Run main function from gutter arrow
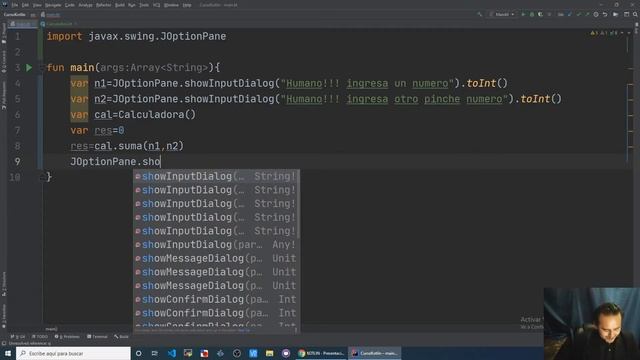 click(29, 68)
